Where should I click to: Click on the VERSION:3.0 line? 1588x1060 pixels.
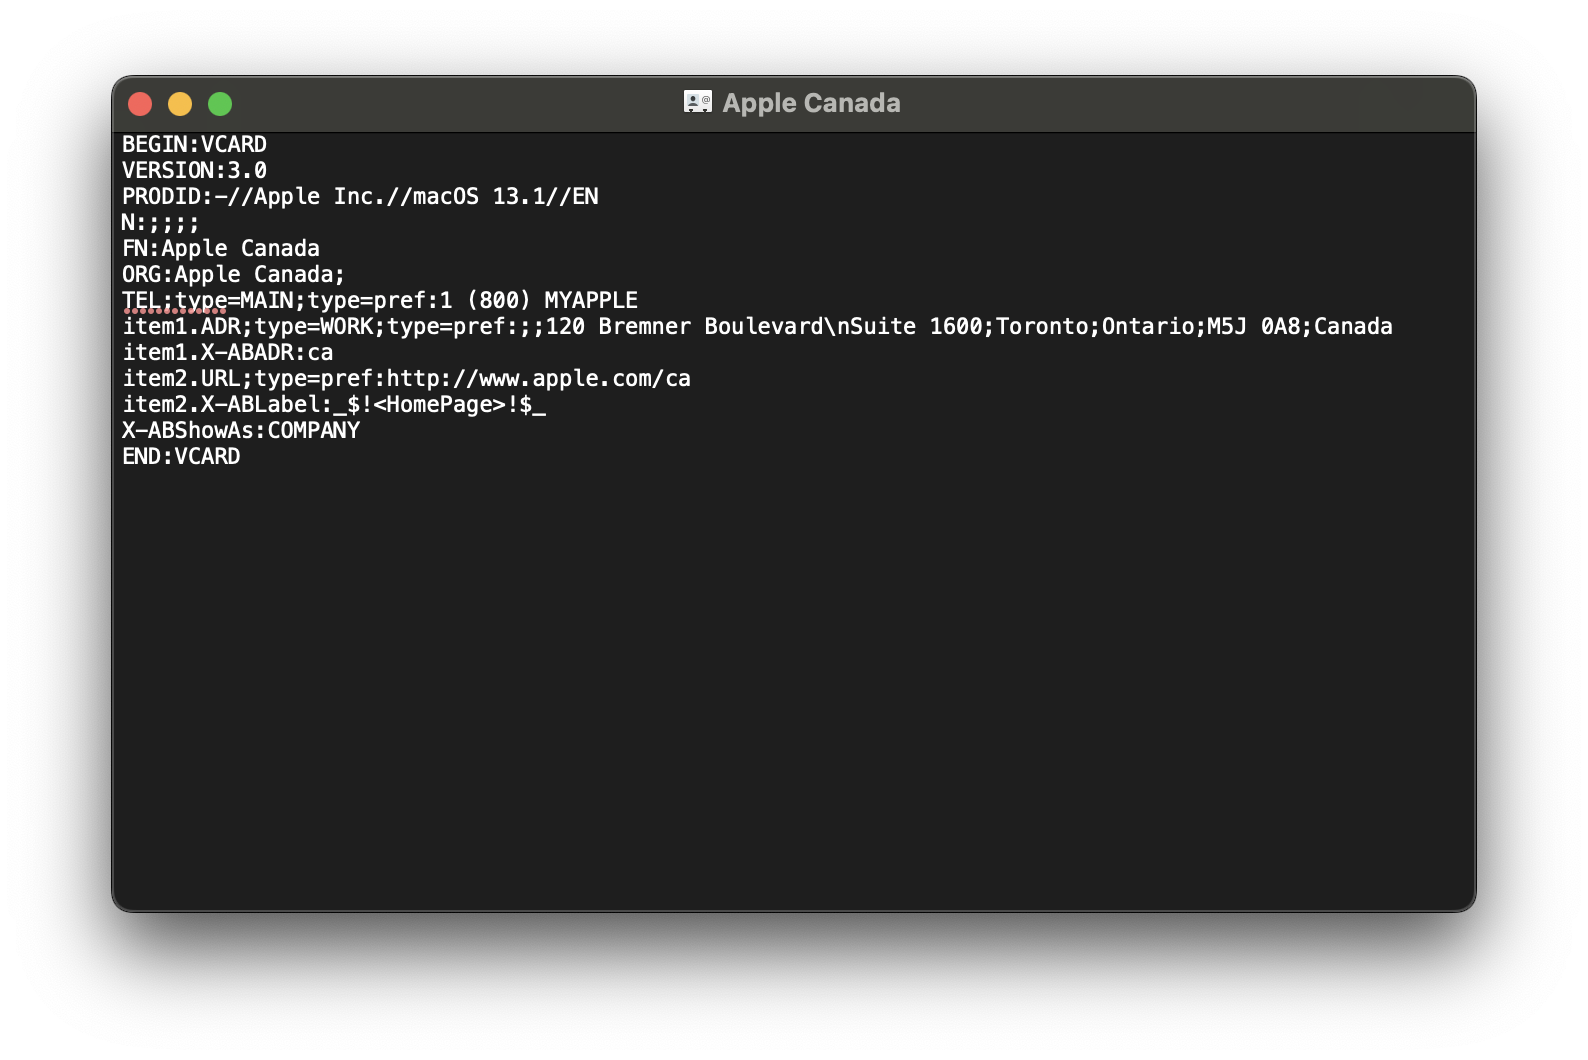(x=194, y=171)
